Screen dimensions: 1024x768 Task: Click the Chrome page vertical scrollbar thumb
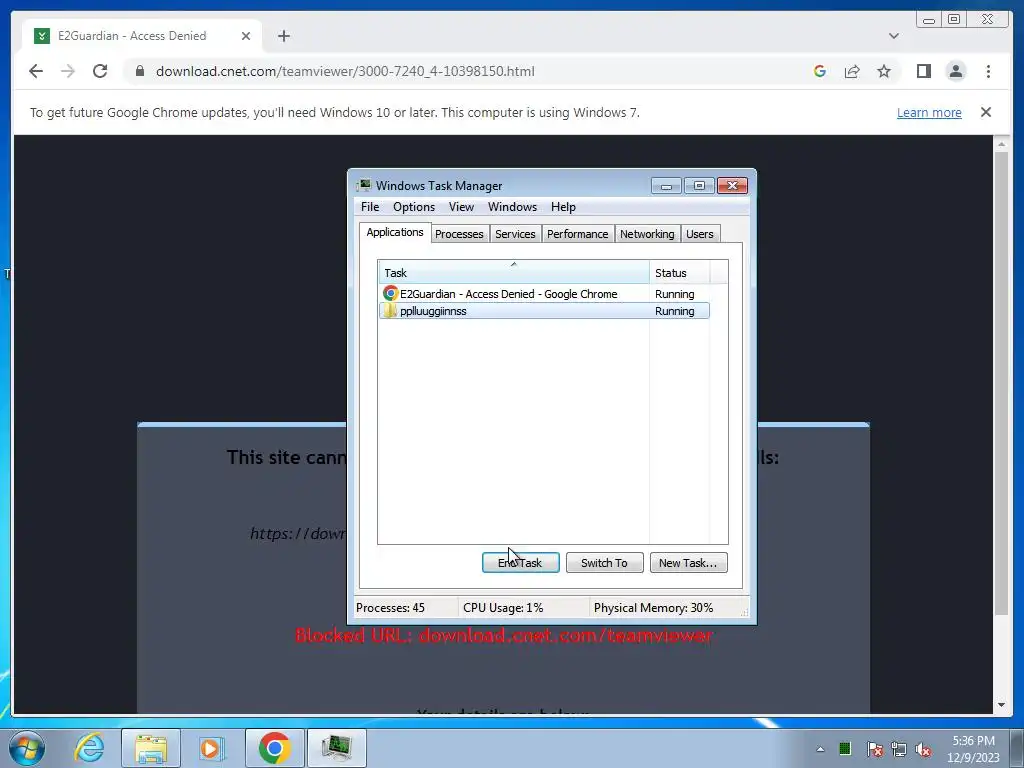[x=1001, y=383]
